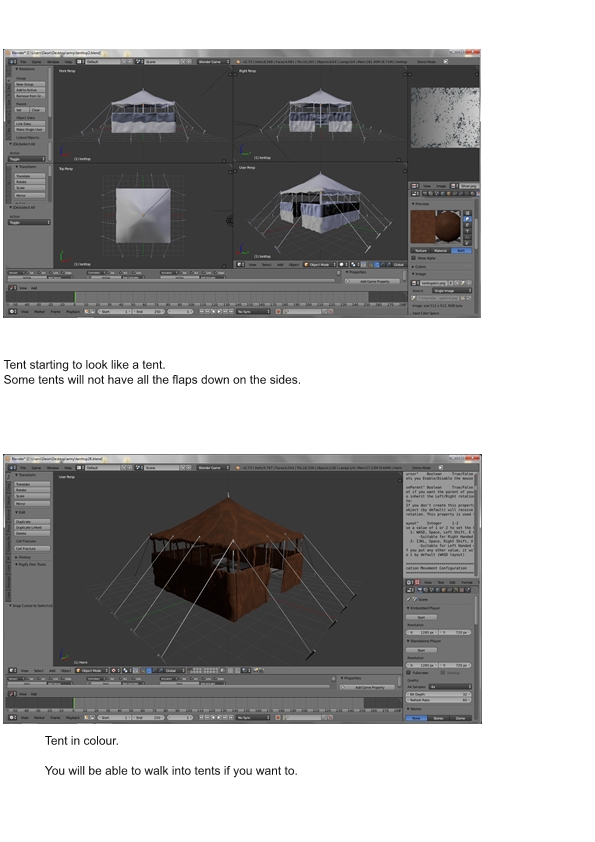Click Start under Embedded Player in brown-tent window
This screenshot has width=595, height=842.
tap(422, 618)
